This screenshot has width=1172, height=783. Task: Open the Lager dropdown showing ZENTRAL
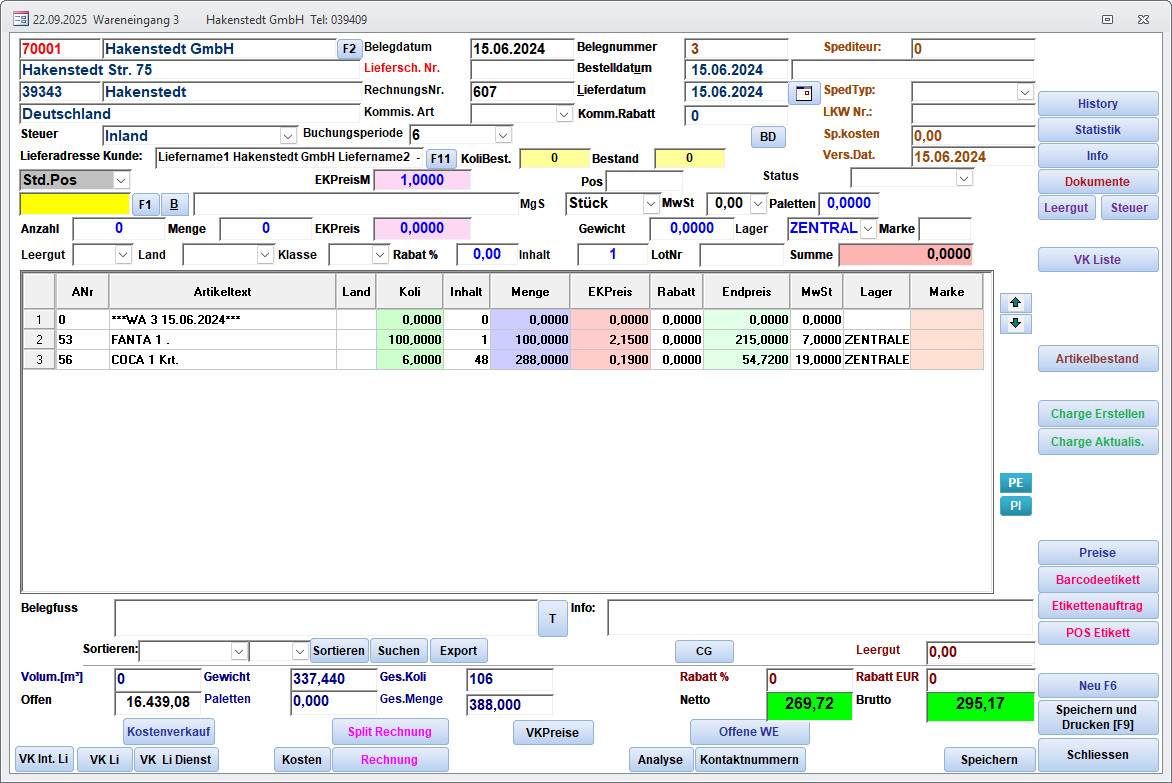868,229
